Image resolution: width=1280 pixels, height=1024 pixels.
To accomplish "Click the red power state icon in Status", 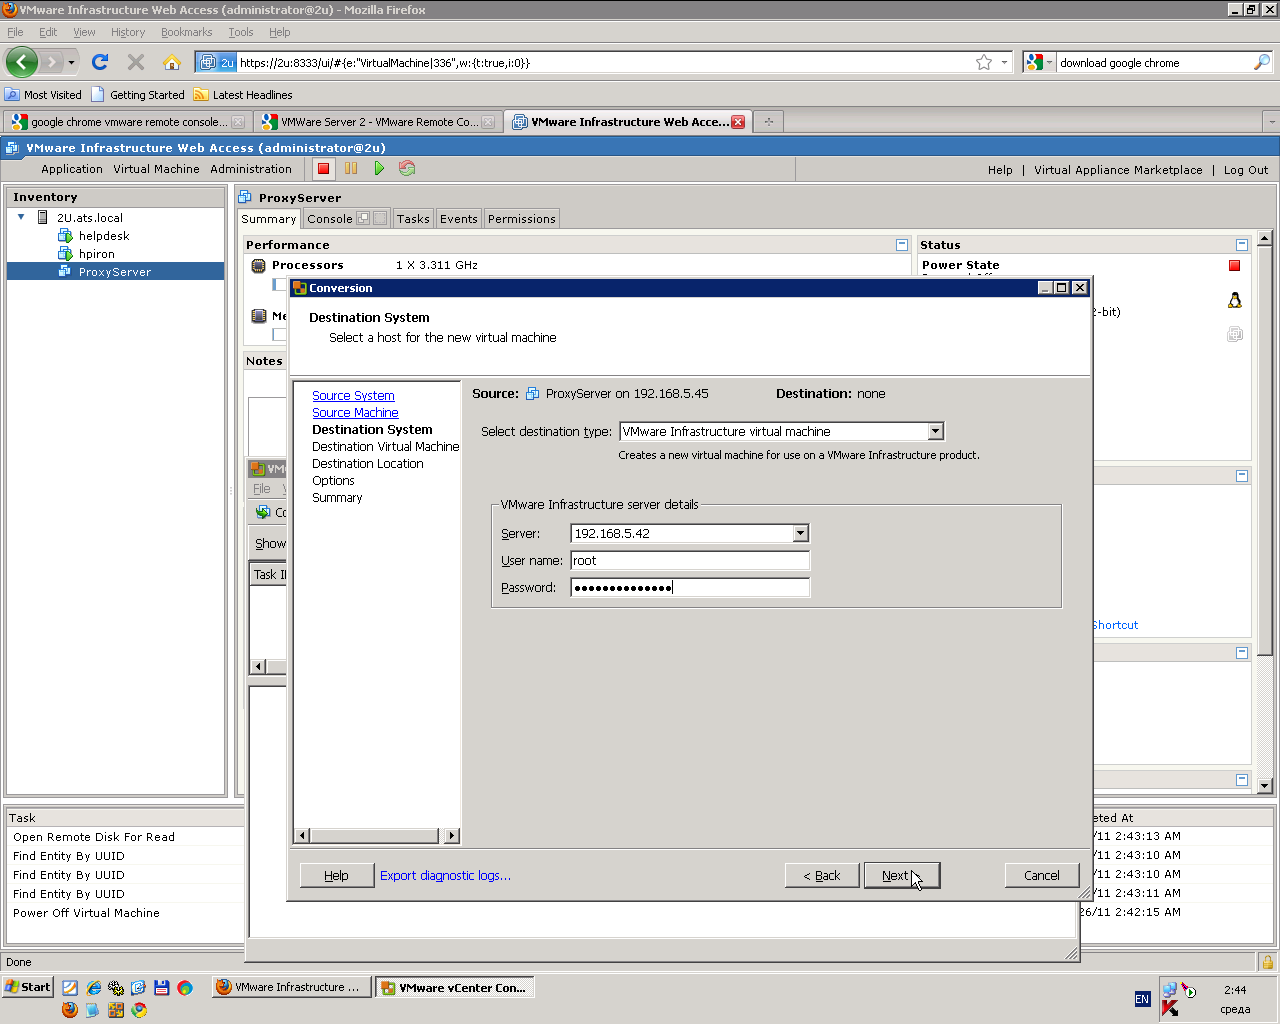I will tap(1235, 265).
